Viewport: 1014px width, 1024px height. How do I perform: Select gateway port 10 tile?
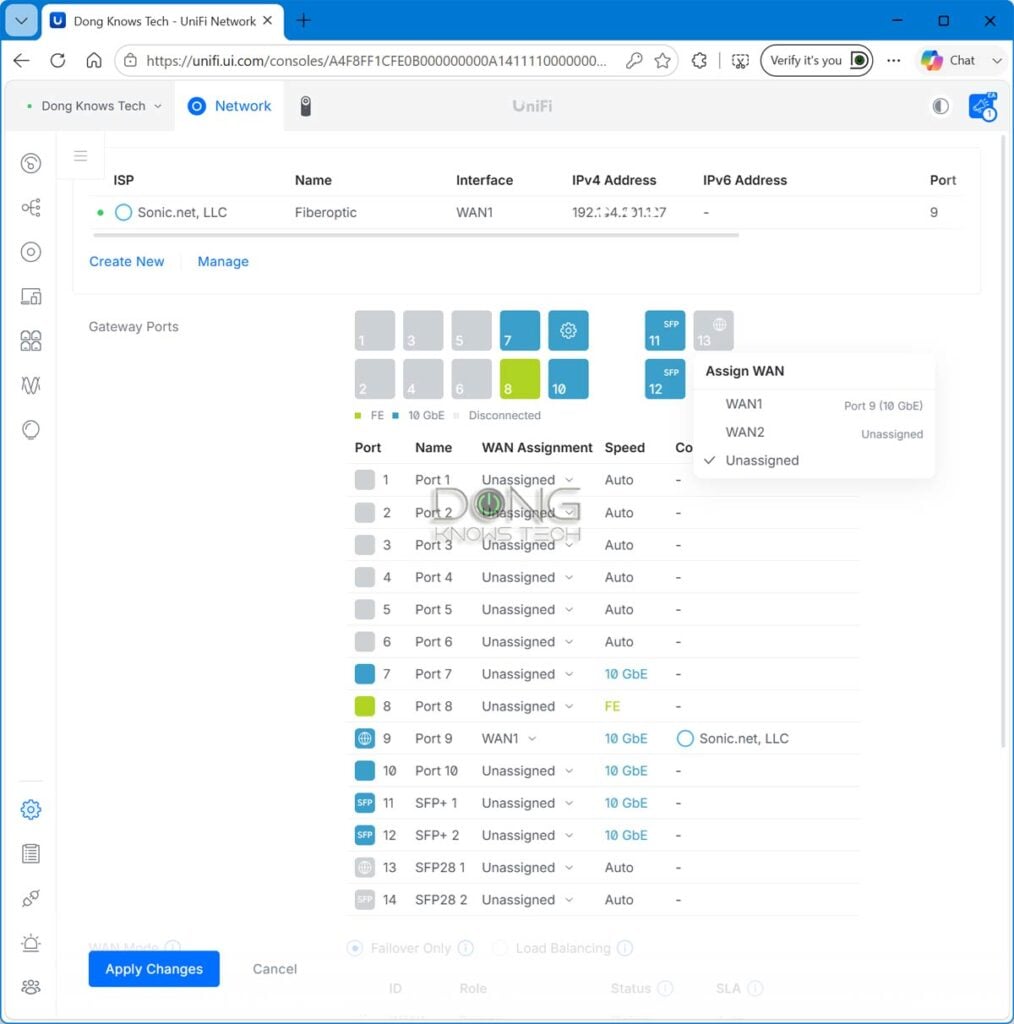pos(568,379)
